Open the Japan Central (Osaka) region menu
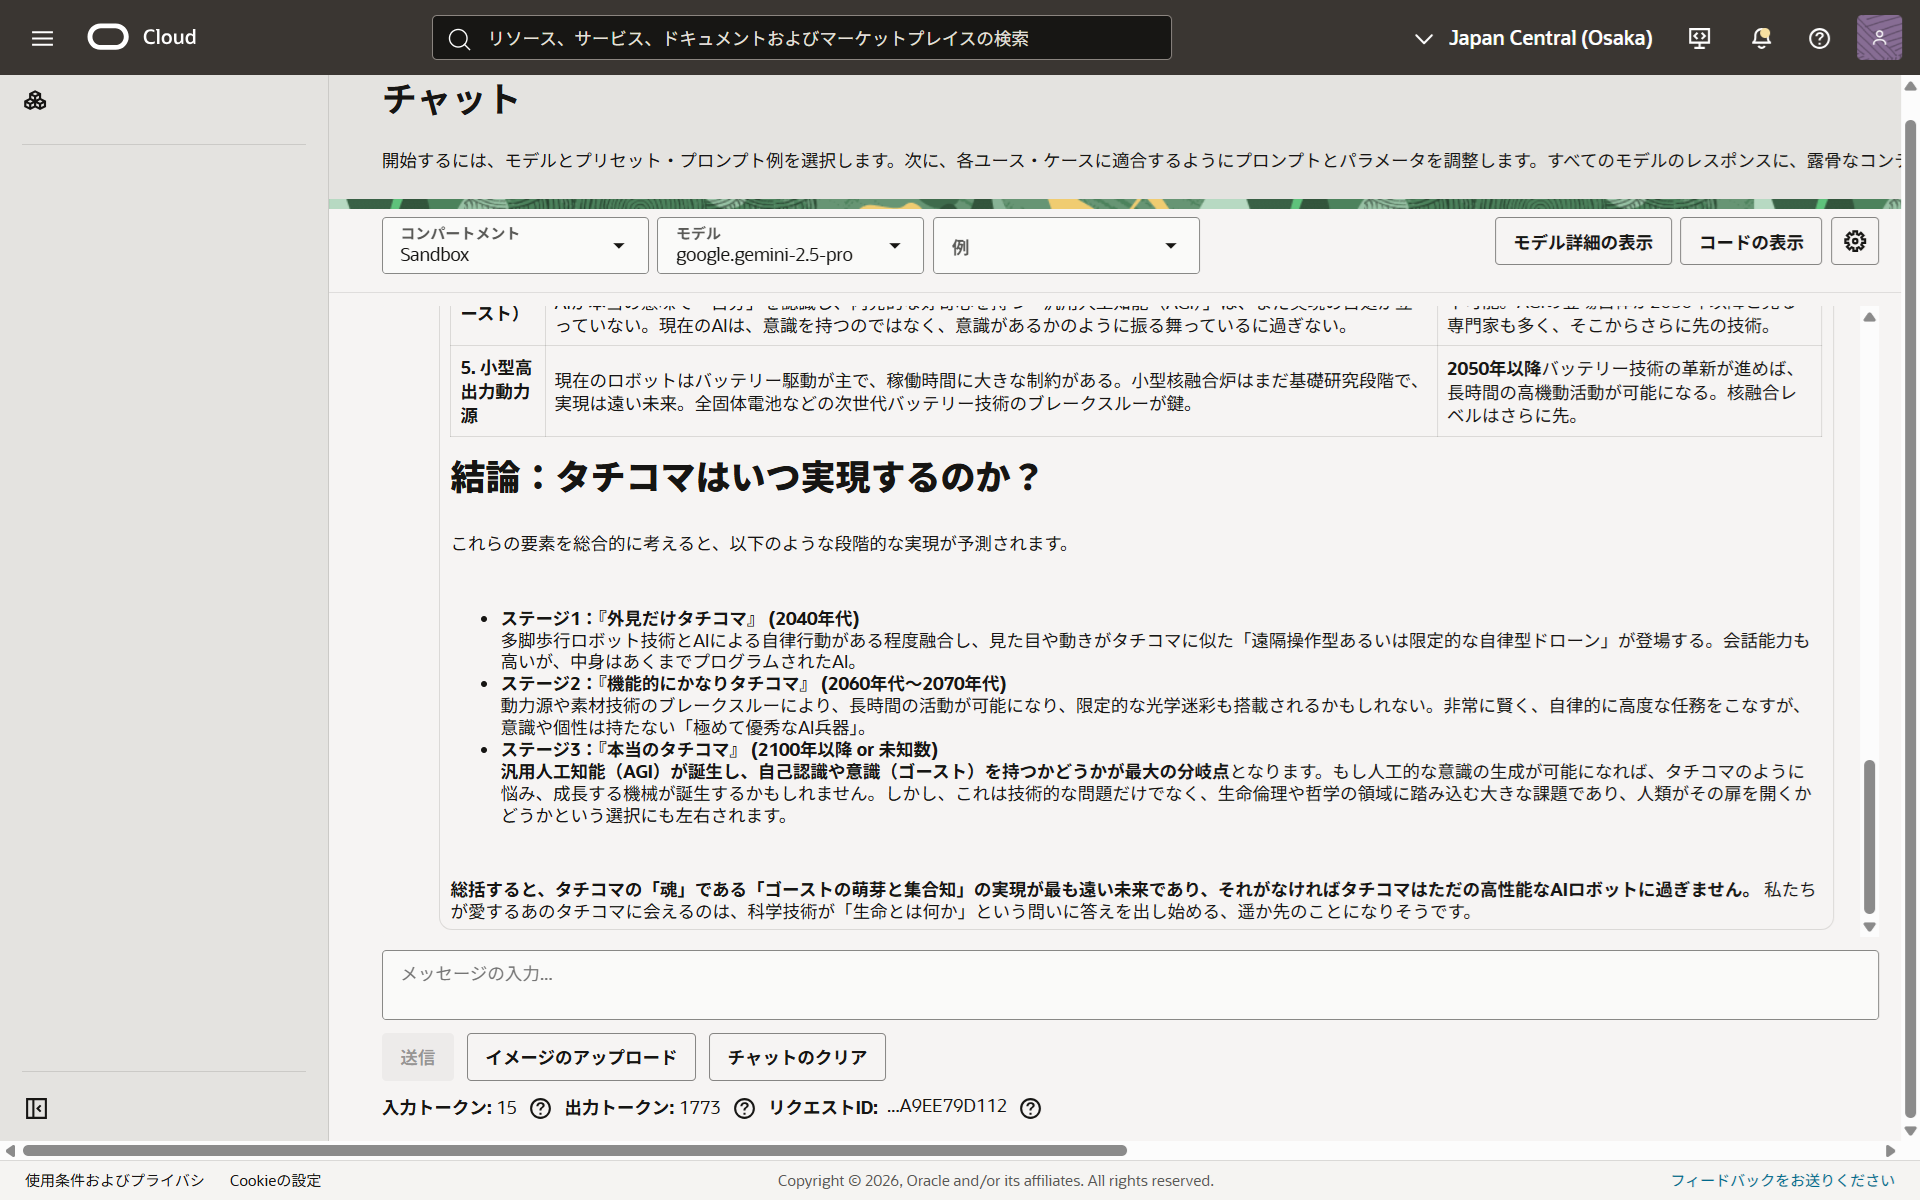 [x=1533, y=38]
